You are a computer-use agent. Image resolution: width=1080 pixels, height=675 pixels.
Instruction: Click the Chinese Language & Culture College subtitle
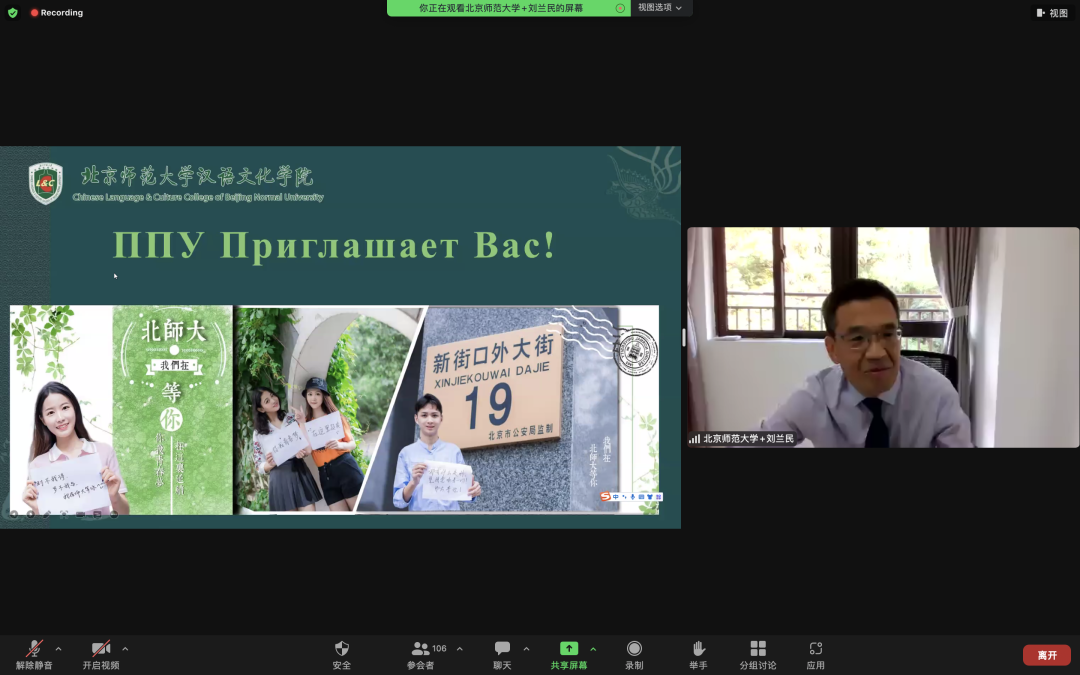coord(198,197)
